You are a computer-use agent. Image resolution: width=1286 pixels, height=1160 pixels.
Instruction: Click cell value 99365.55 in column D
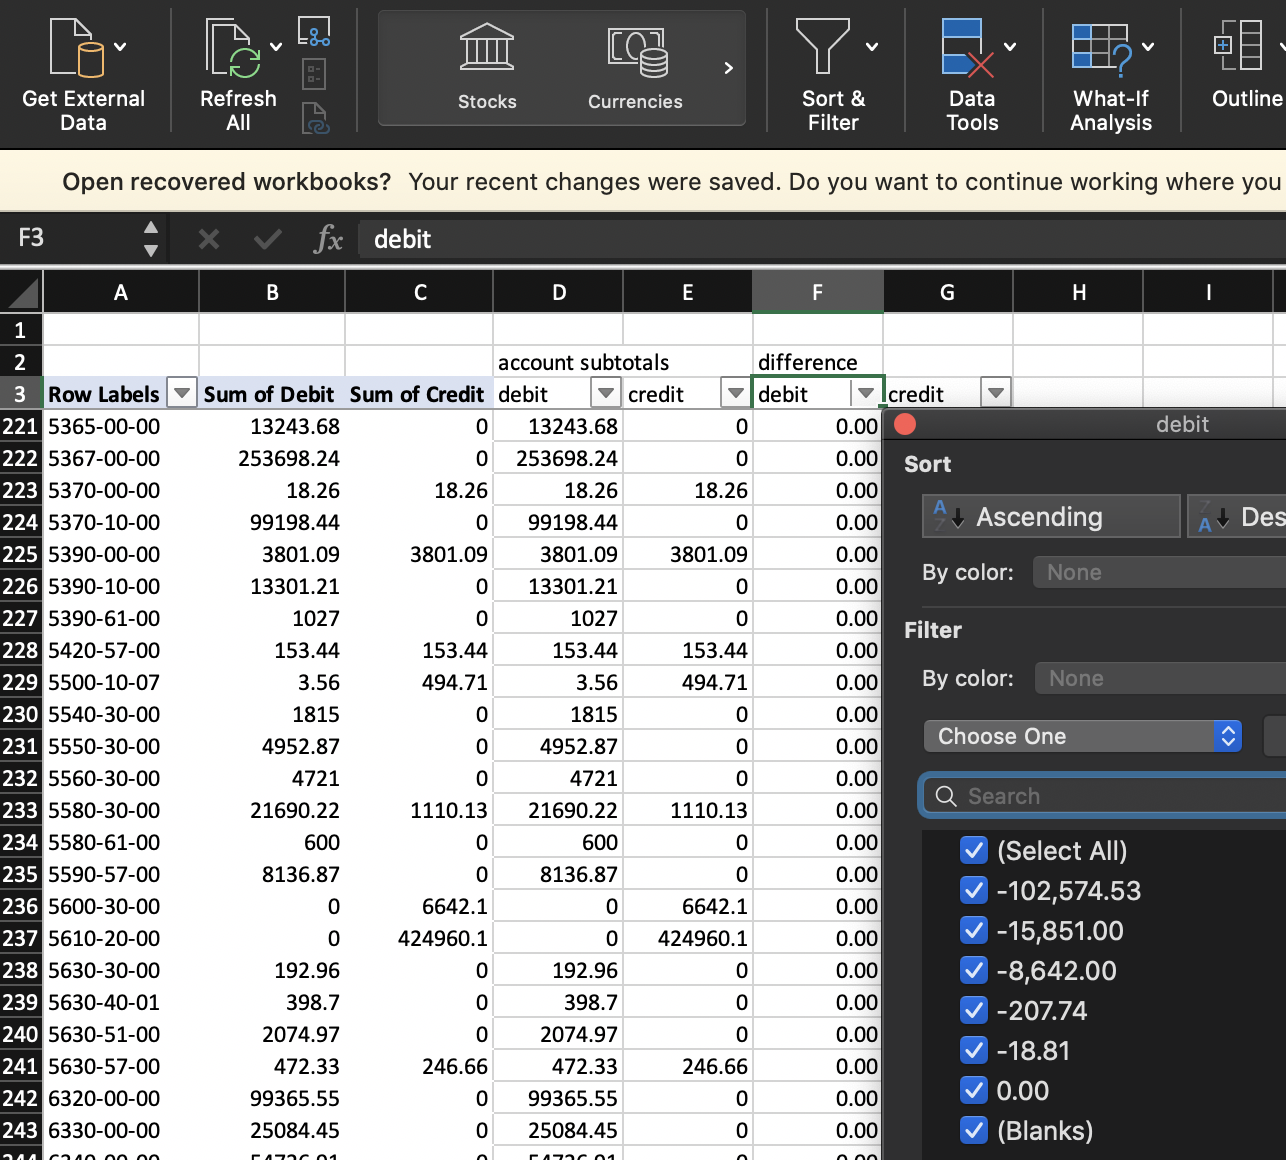(x=558, y=1098)
